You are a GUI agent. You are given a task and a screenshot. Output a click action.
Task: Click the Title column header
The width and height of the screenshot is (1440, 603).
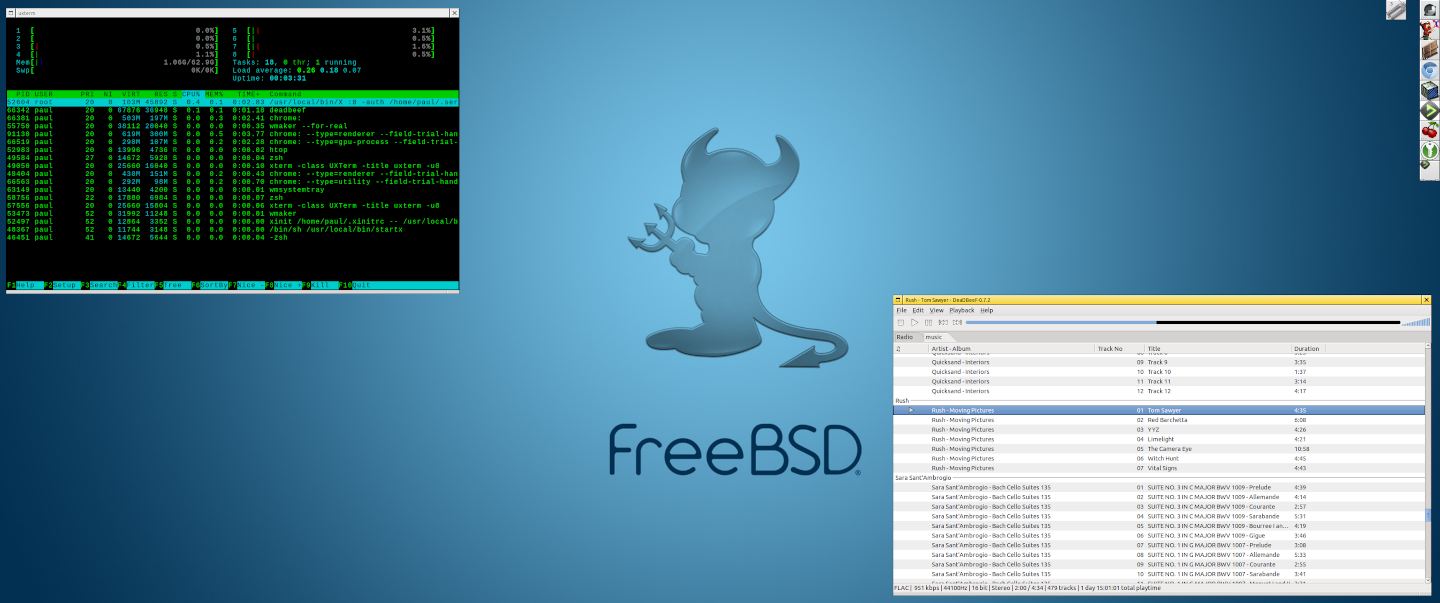click(x=1153, y=349)
